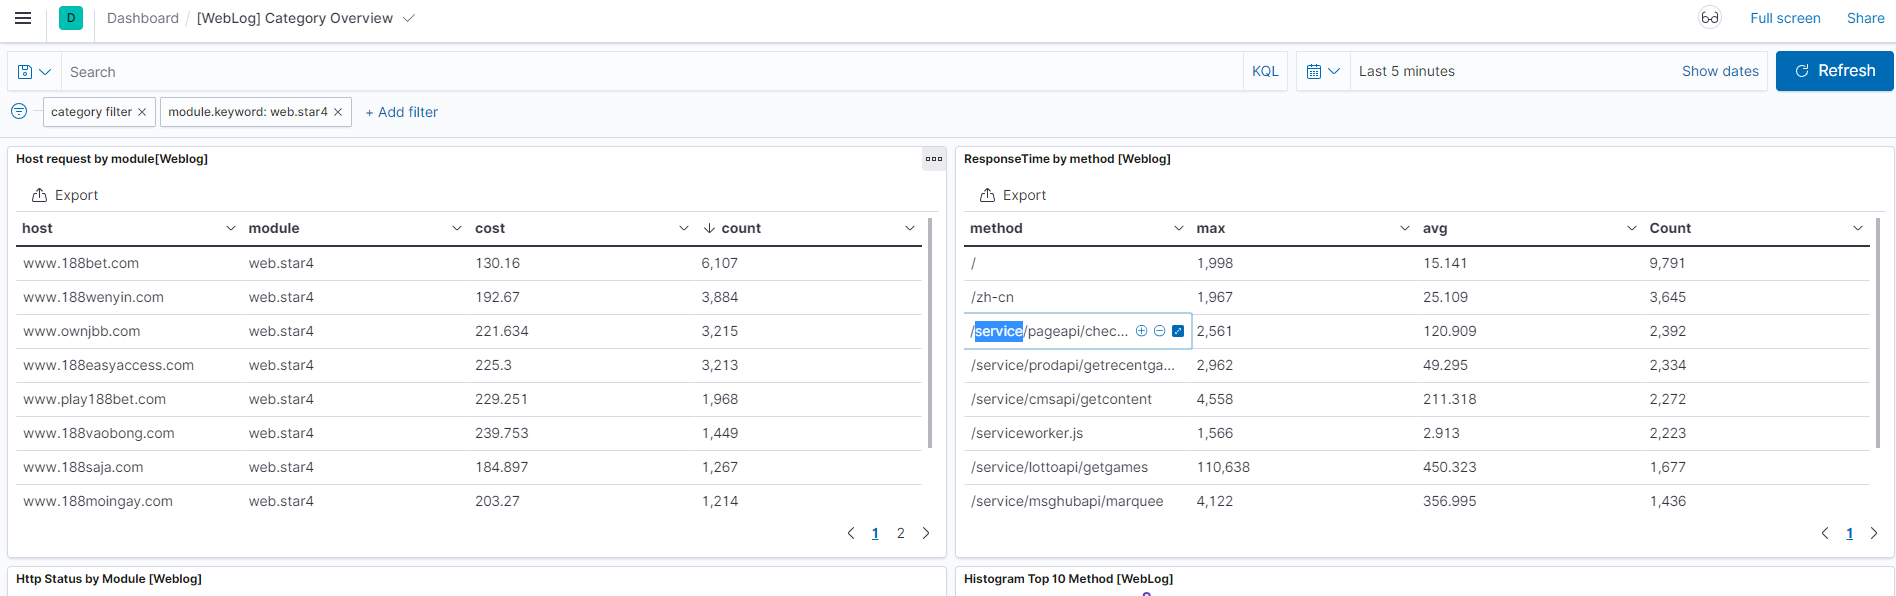
Task: Click the Dashboard breadcrumb
Action: click(143, 18)
